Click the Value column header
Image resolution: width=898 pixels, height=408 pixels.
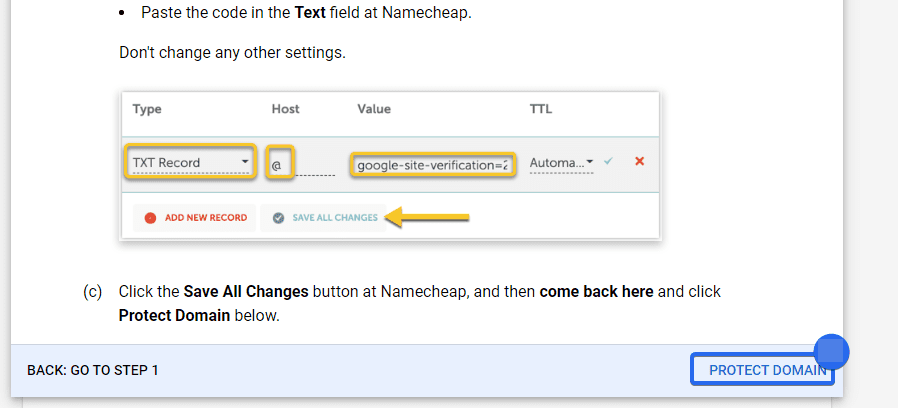(374, 109)
